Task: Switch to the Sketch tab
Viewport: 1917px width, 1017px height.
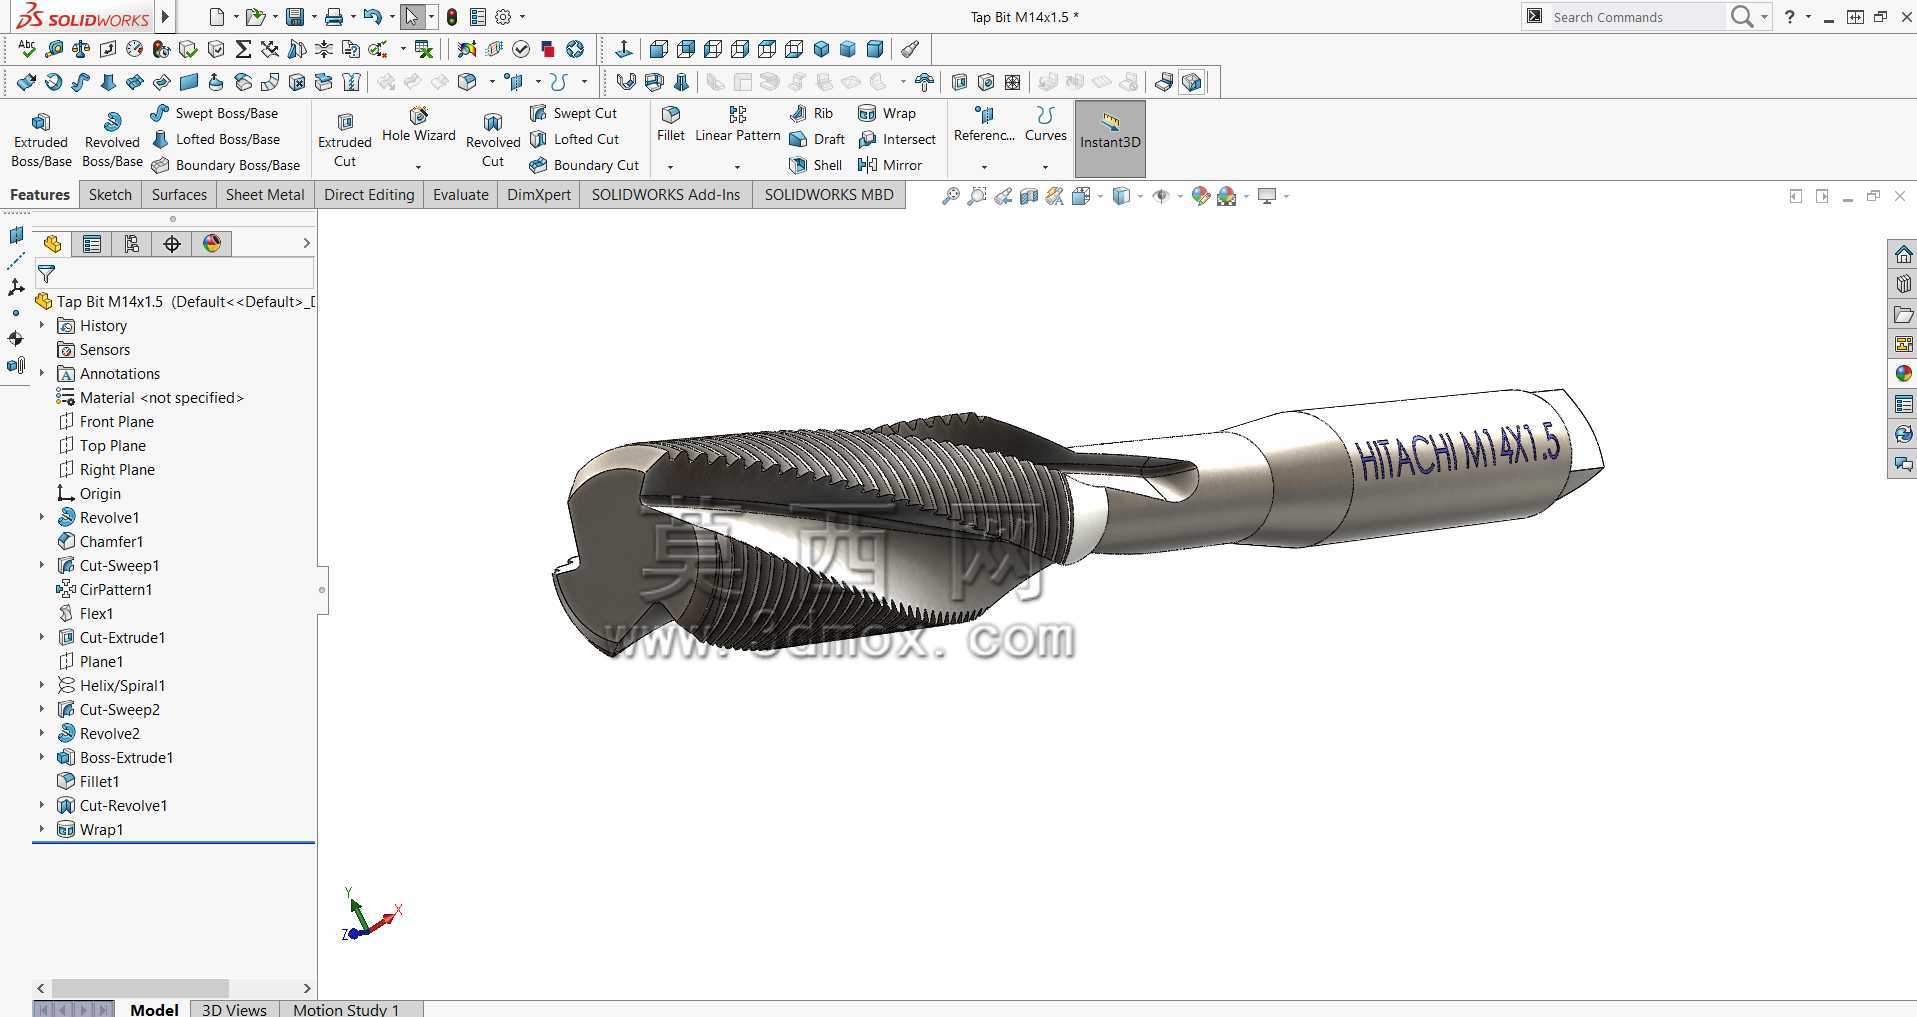Action: click(x=110, y=195)
